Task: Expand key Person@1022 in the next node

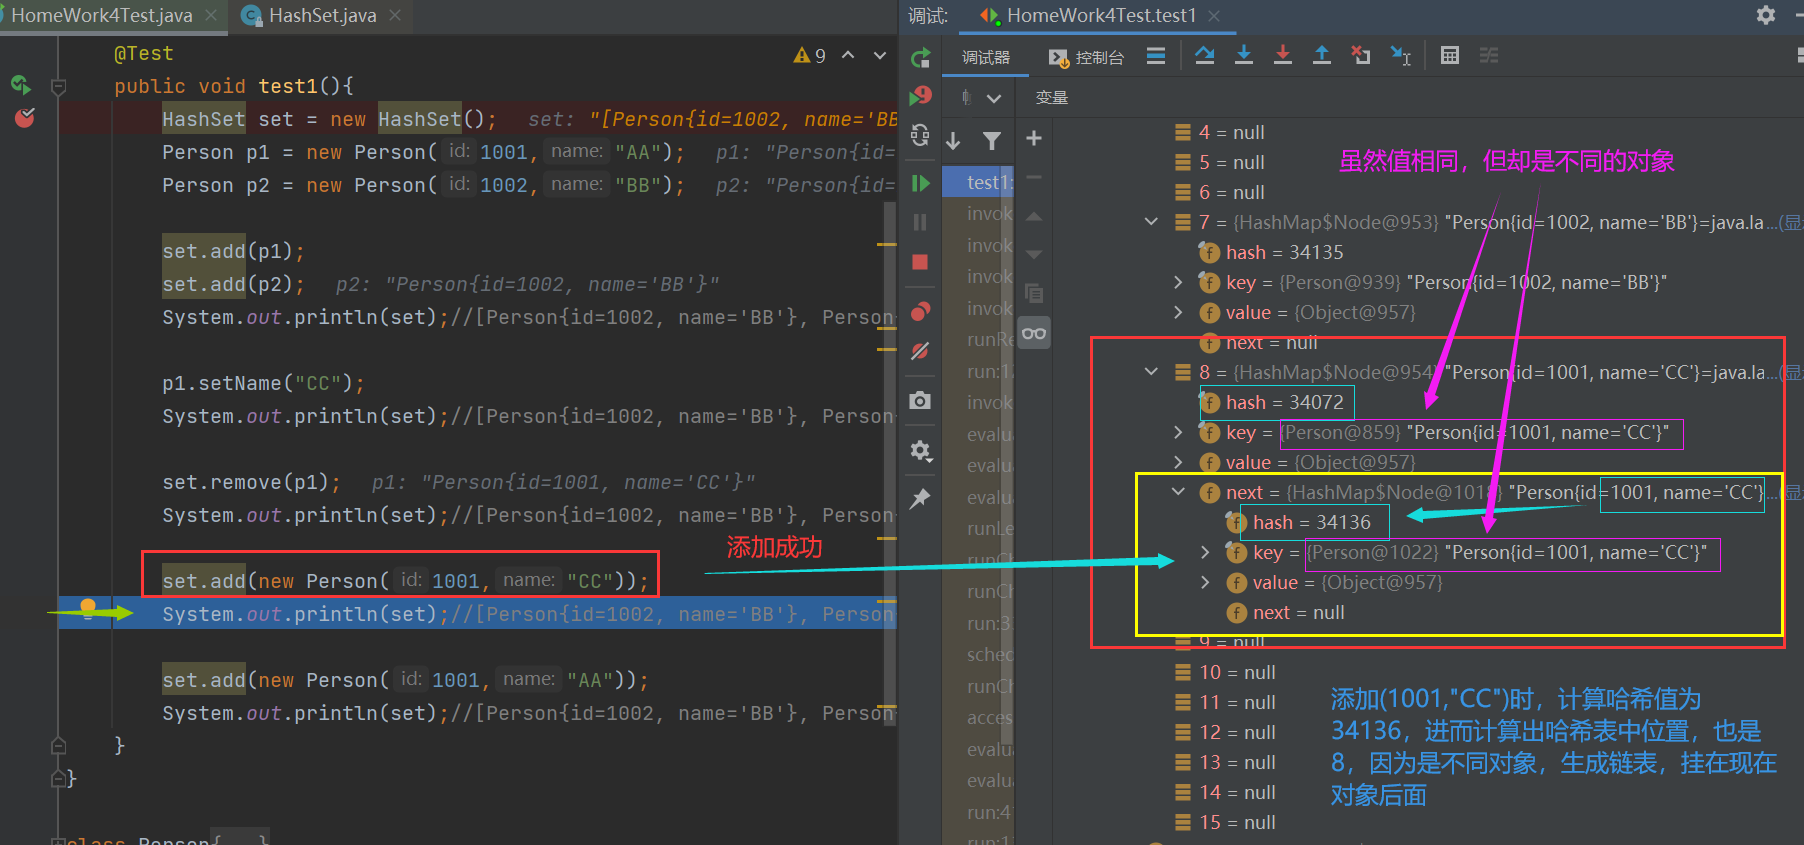Action: coord(1205,552)
